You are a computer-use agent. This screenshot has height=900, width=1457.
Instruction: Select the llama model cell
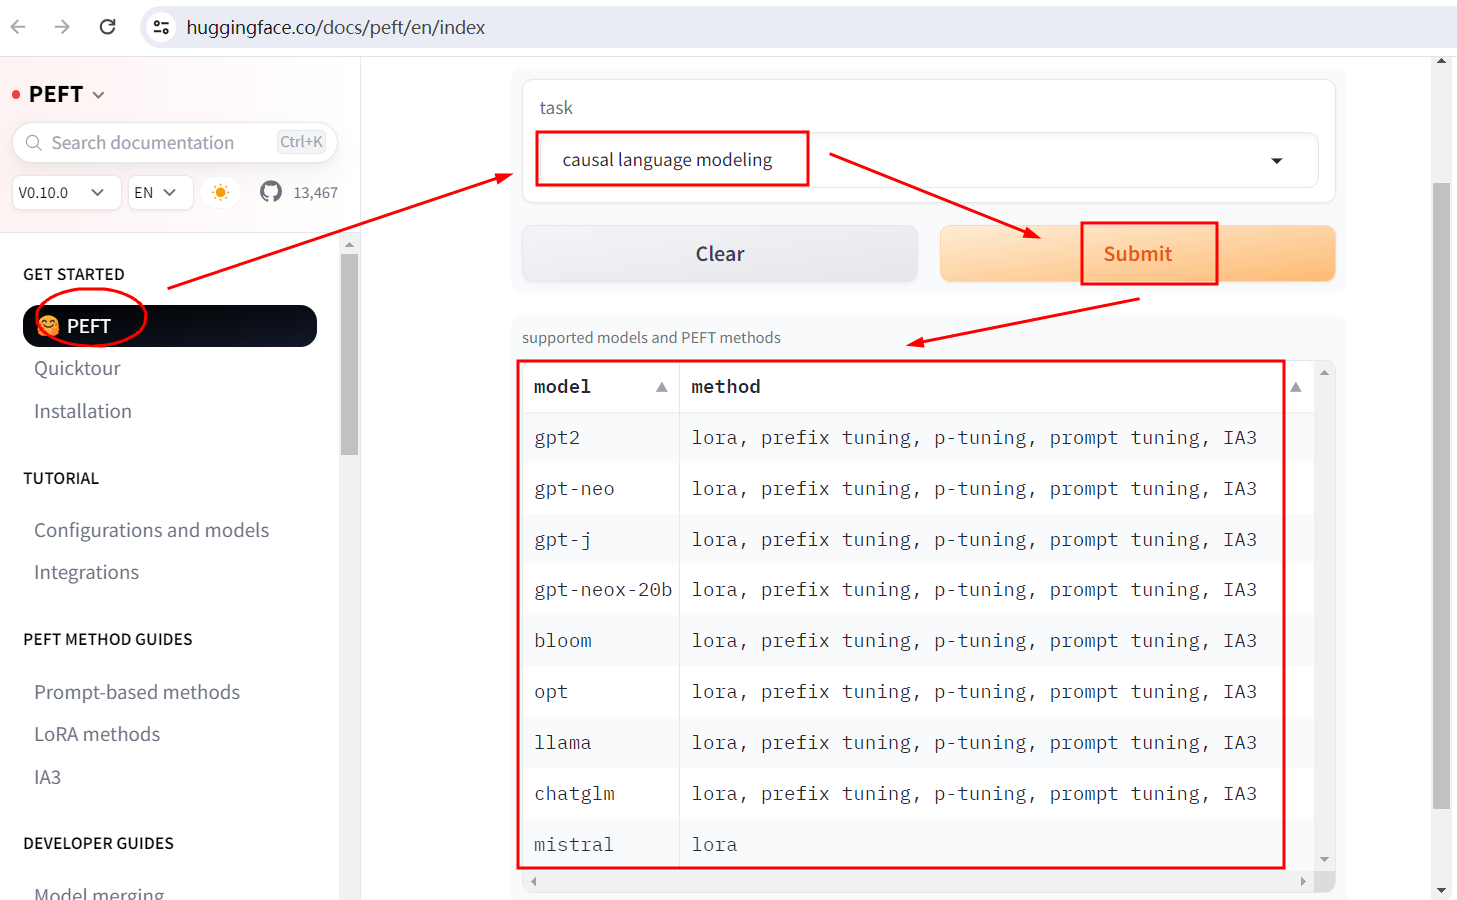point(601,743)
